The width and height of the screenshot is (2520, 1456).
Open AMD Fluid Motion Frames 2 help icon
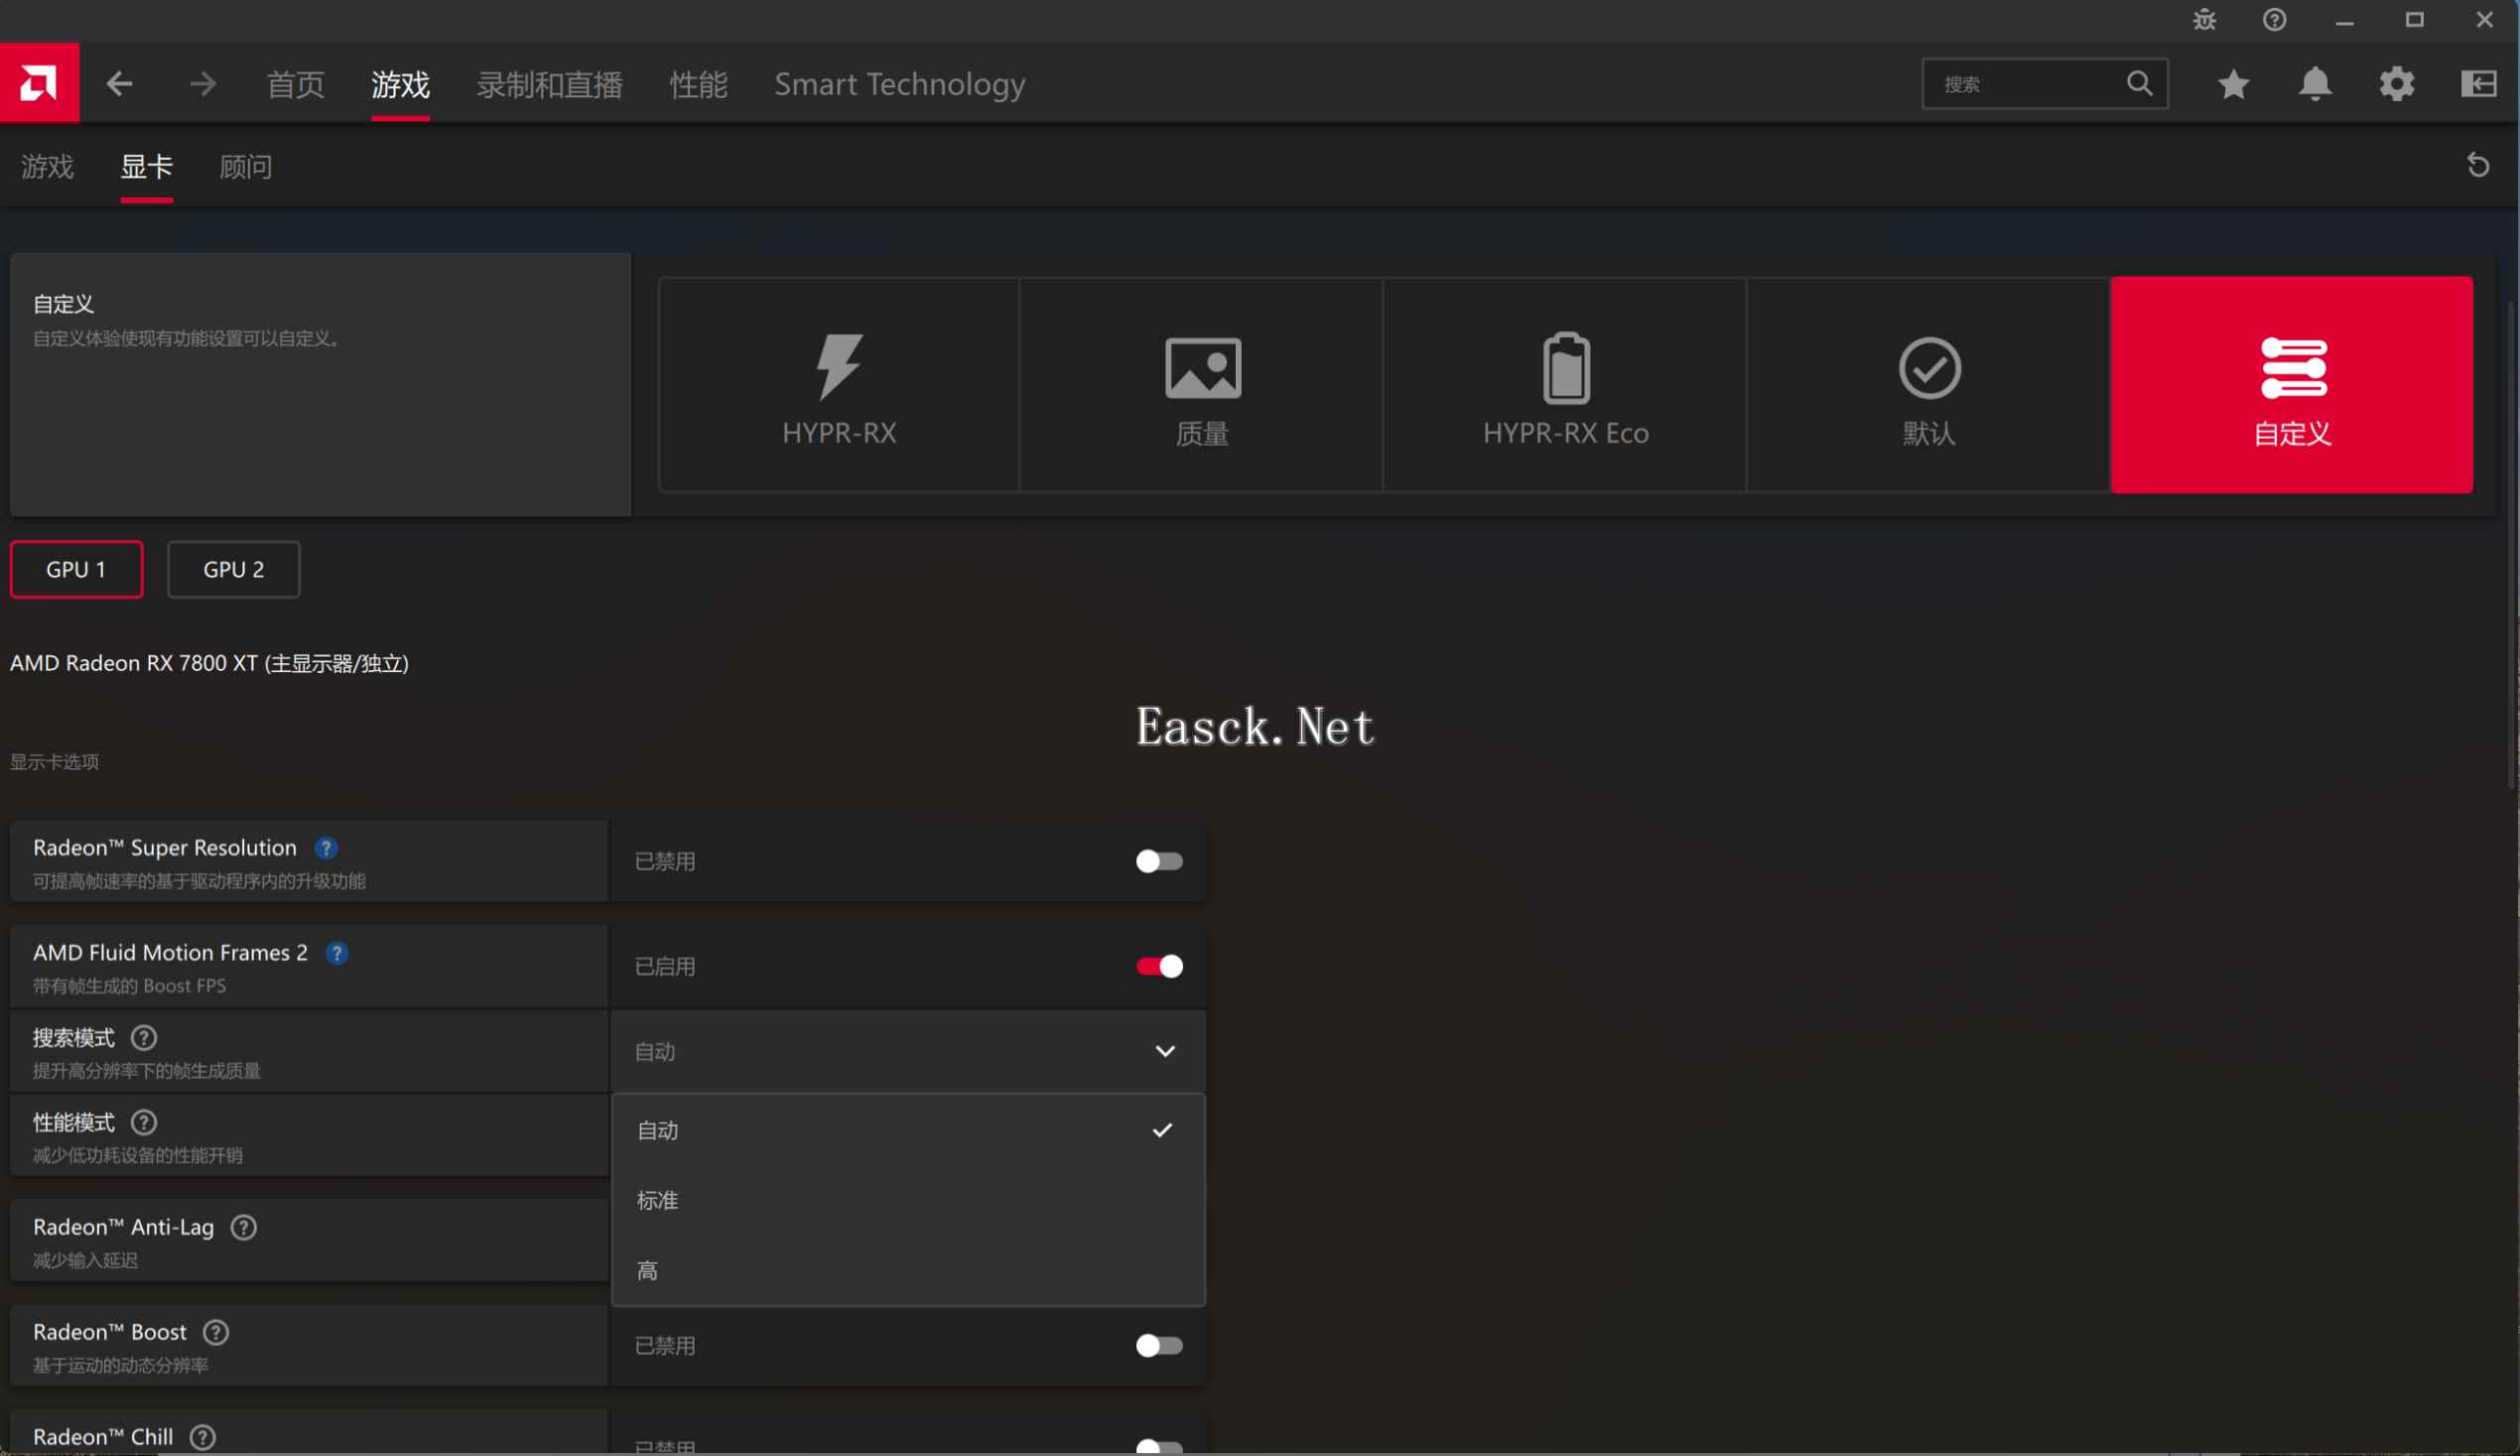337,953
